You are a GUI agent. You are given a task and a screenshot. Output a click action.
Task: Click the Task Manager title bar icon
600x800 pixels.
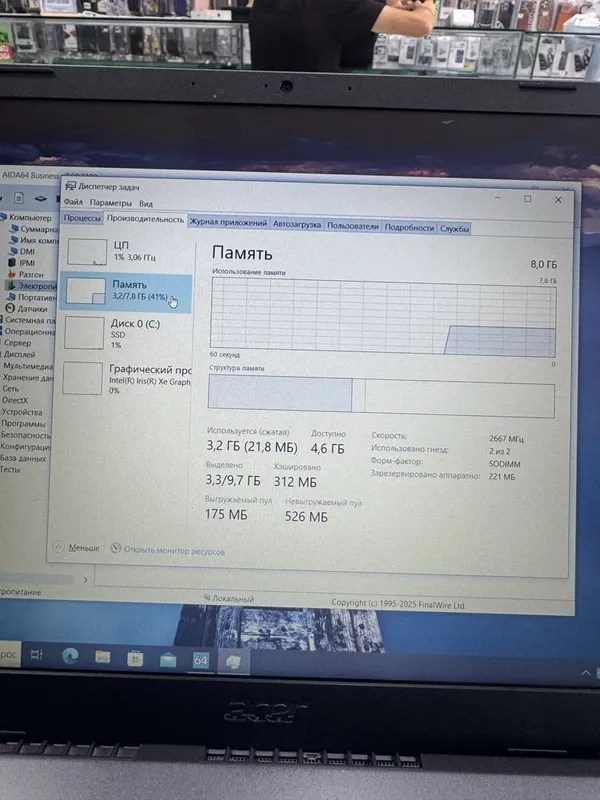(x=70, y=186)
